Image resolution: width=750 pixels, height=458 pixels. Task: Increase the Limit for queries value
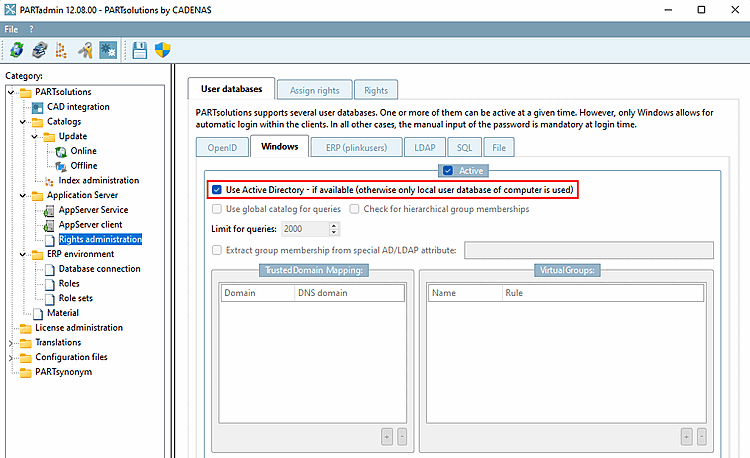click(334, 226)
